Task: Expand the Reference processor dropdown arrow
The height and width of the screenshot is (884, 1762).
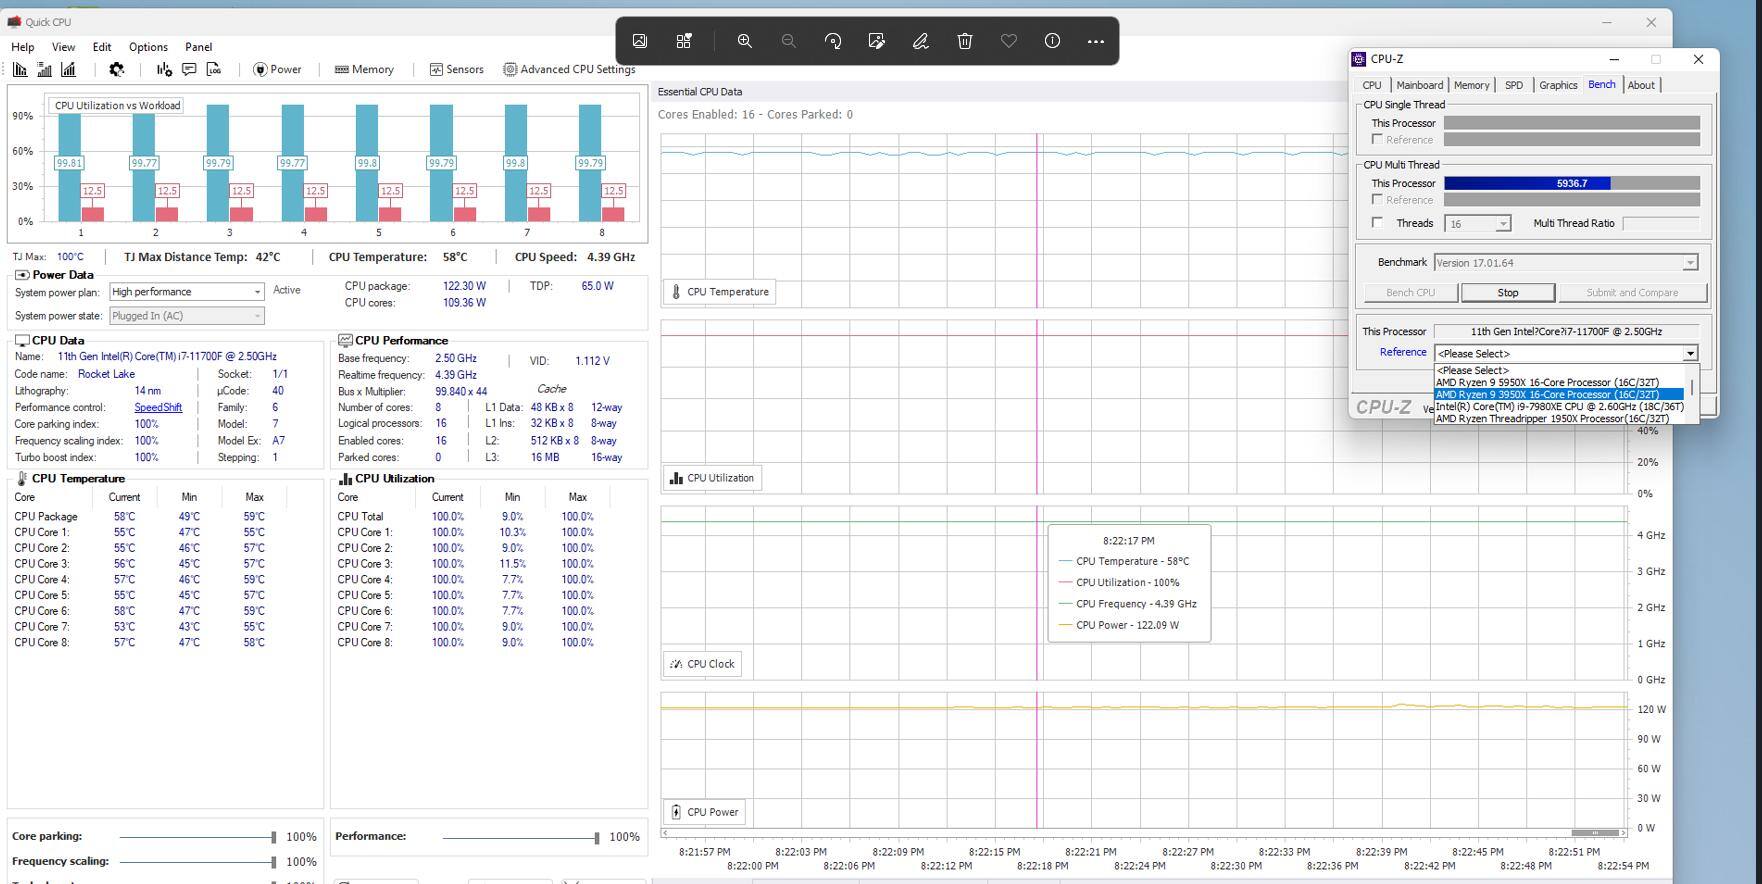Action: tap(1690, 354)
